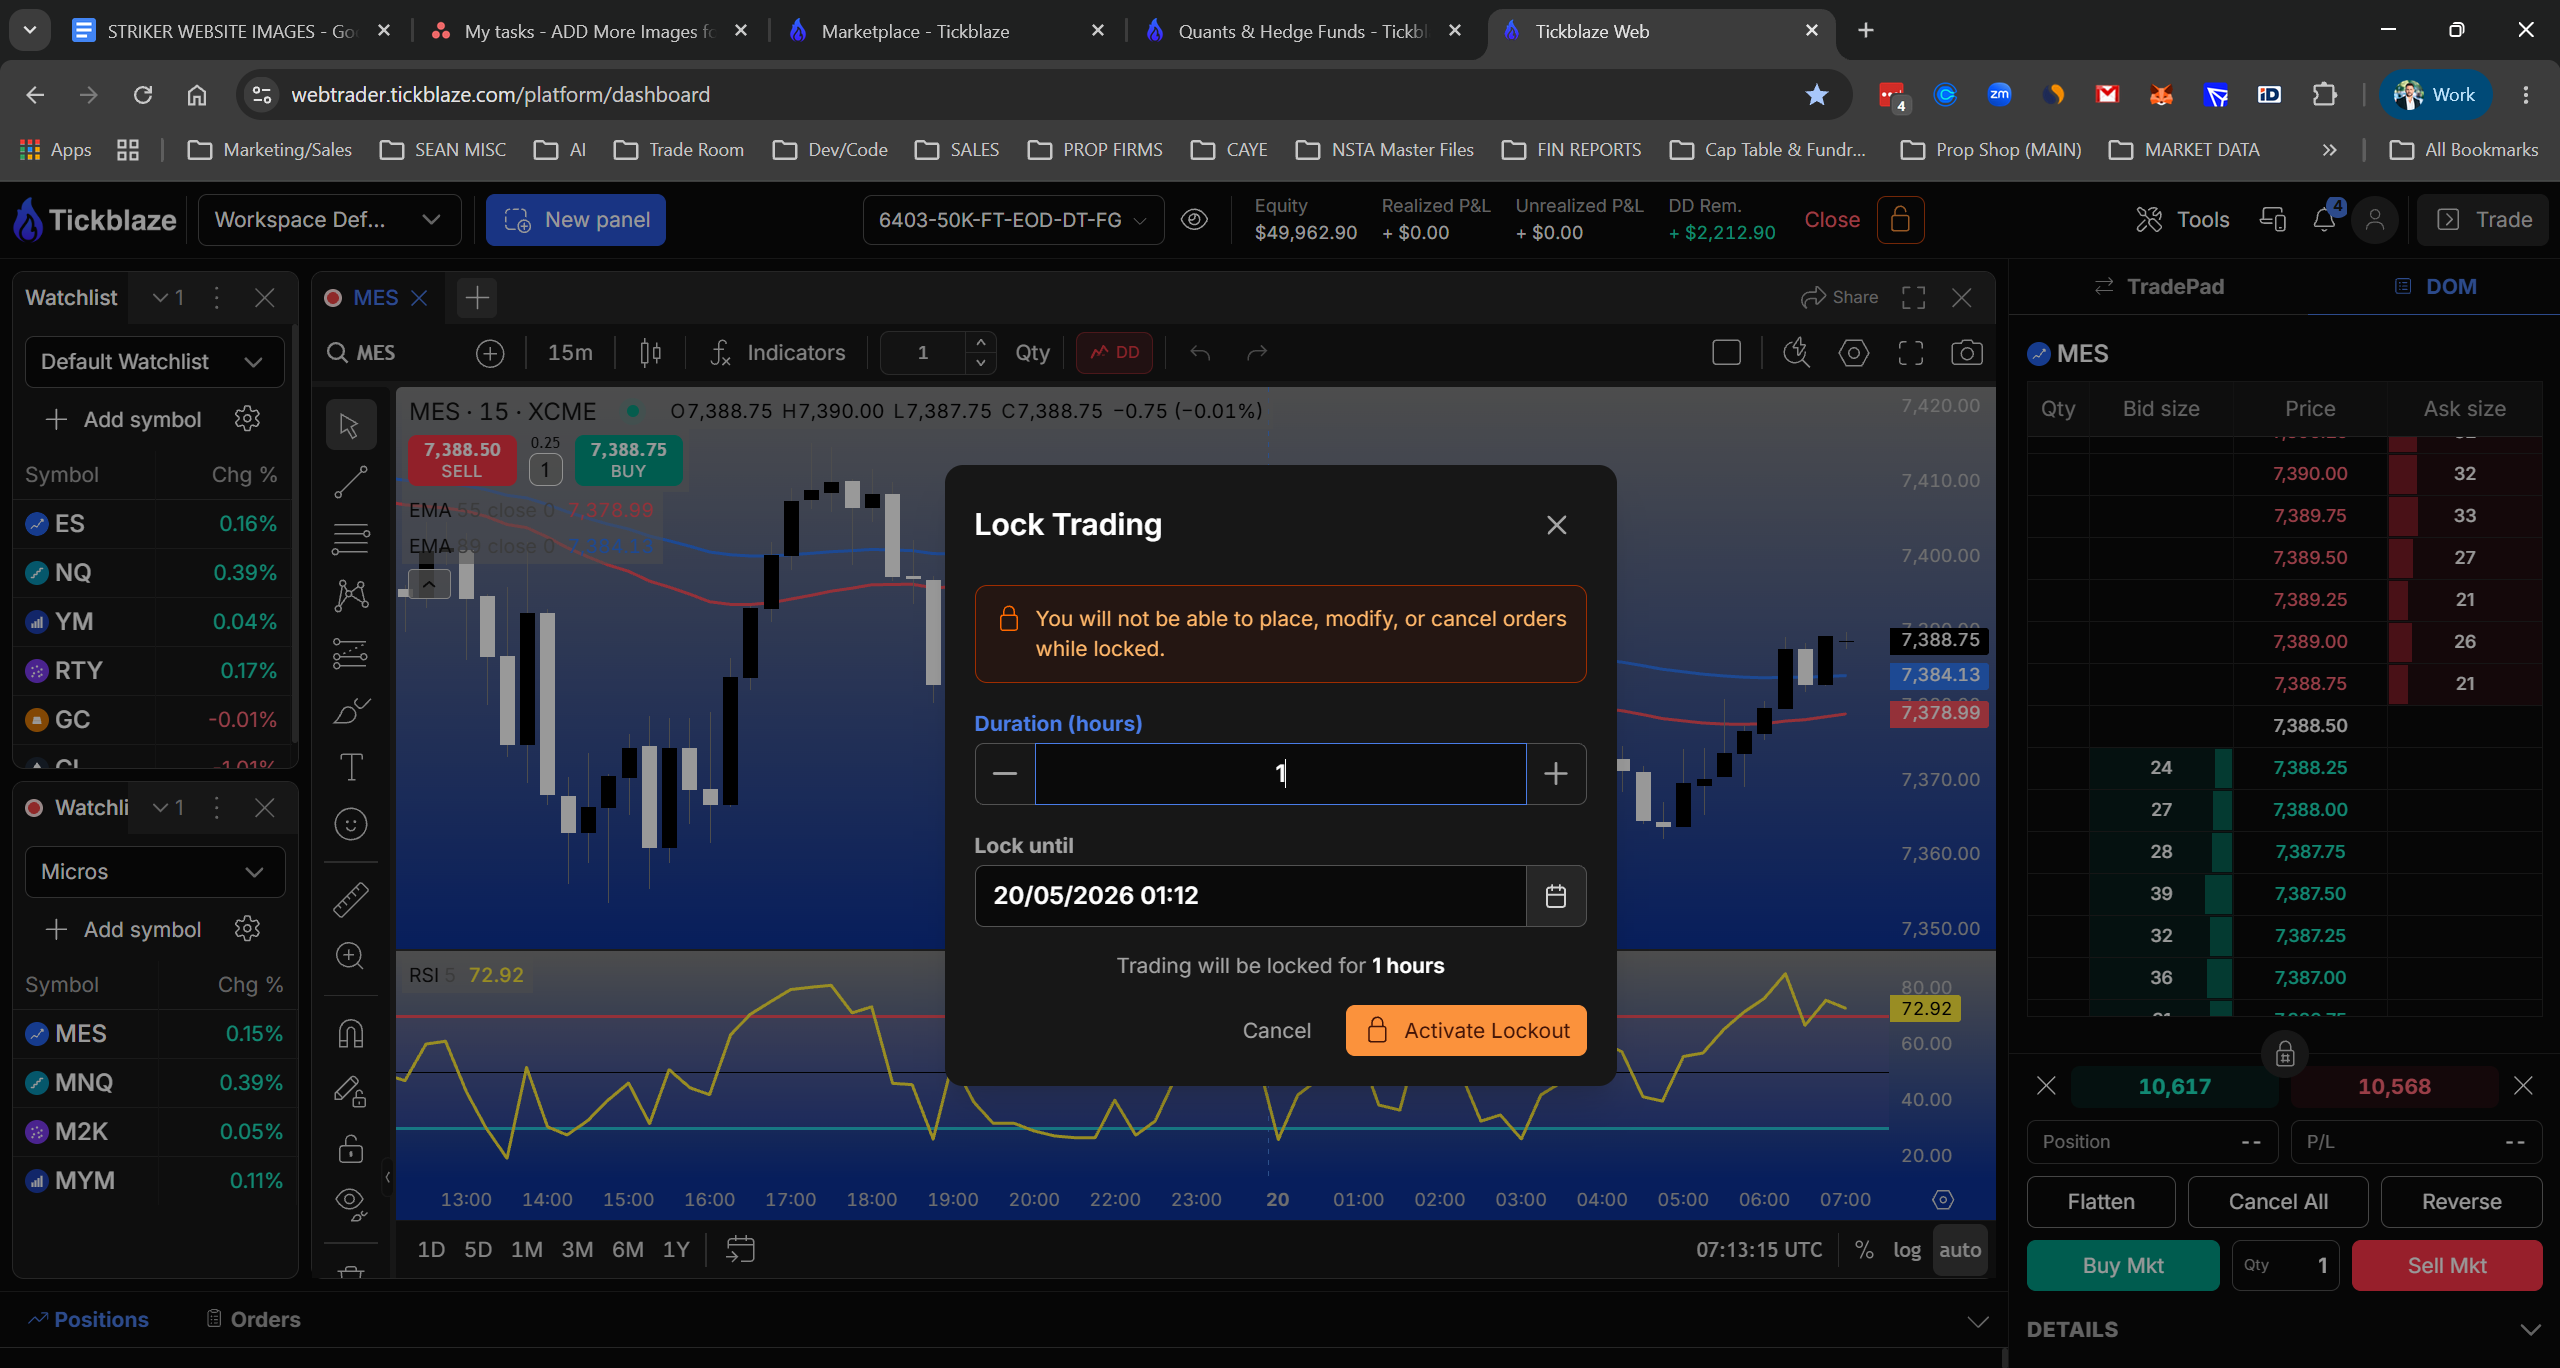This screenshot has height=1368, width=2560.
Task: Select 1D time range
Action: [431, 1250]
